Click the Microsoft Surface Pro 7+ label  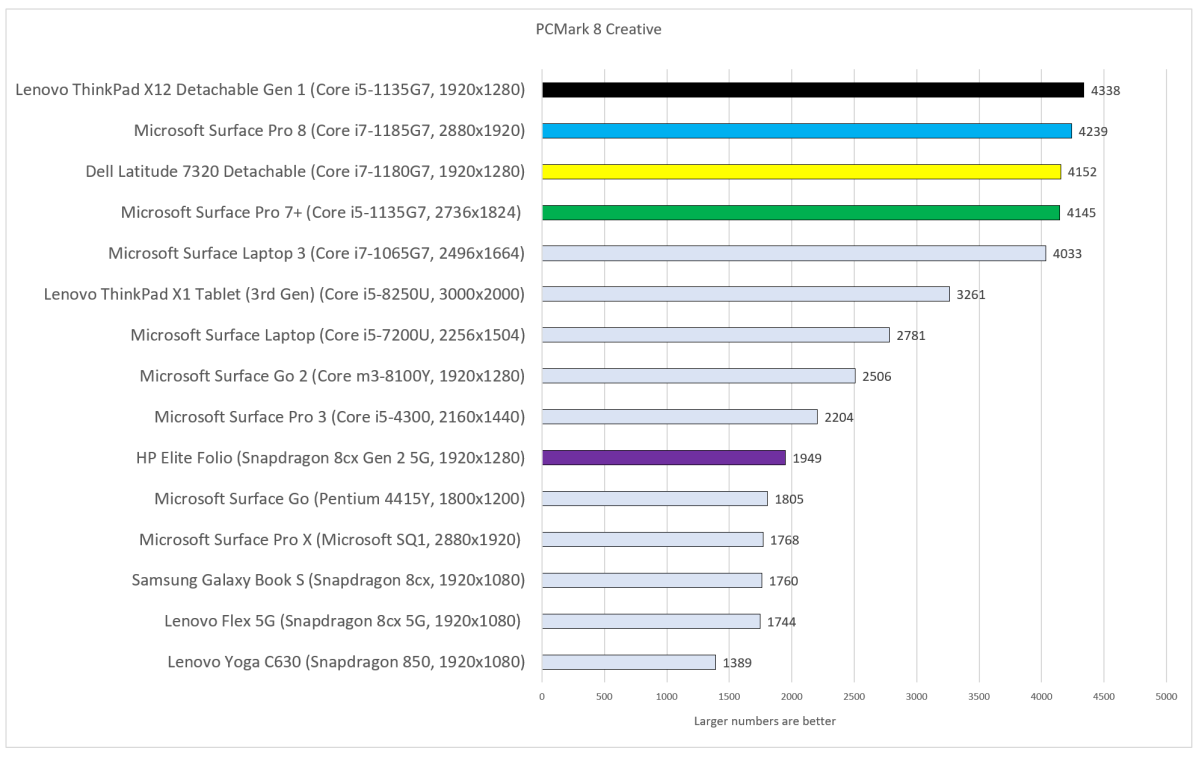321,213
